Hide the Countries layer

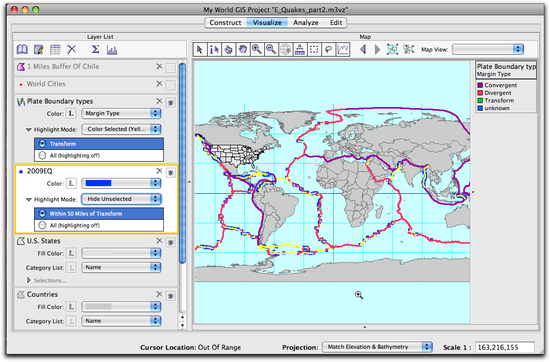tap(170, 296)
